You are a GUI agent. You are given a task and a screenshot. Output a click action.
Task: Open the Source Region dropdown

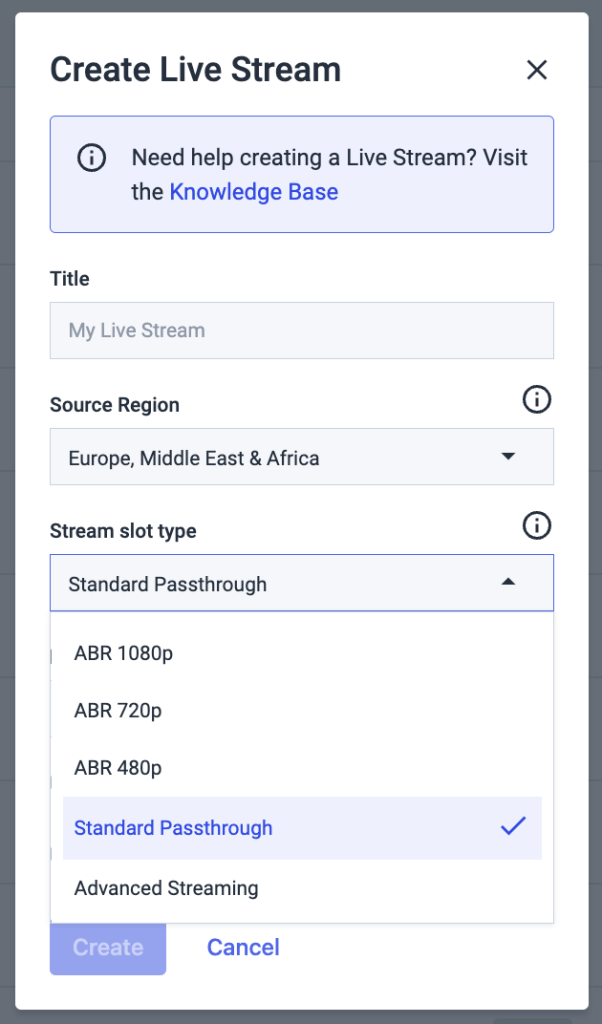(300, 456)
